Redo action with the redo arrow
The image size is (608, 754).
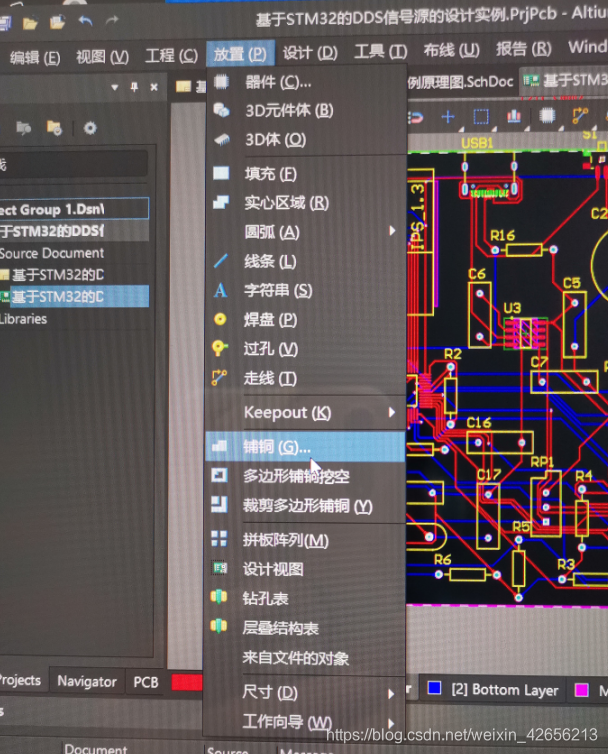tap(112, 20)
